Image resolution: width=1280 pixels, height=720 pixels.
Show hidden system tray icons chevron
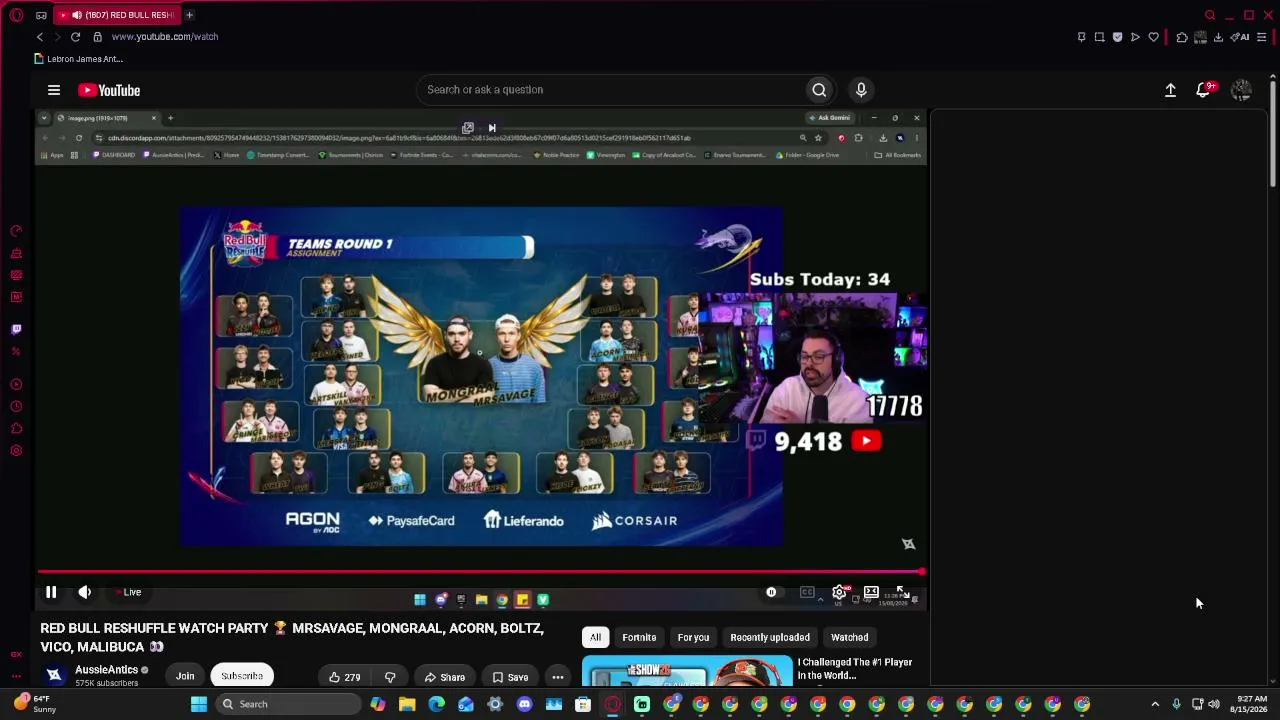1155,704
